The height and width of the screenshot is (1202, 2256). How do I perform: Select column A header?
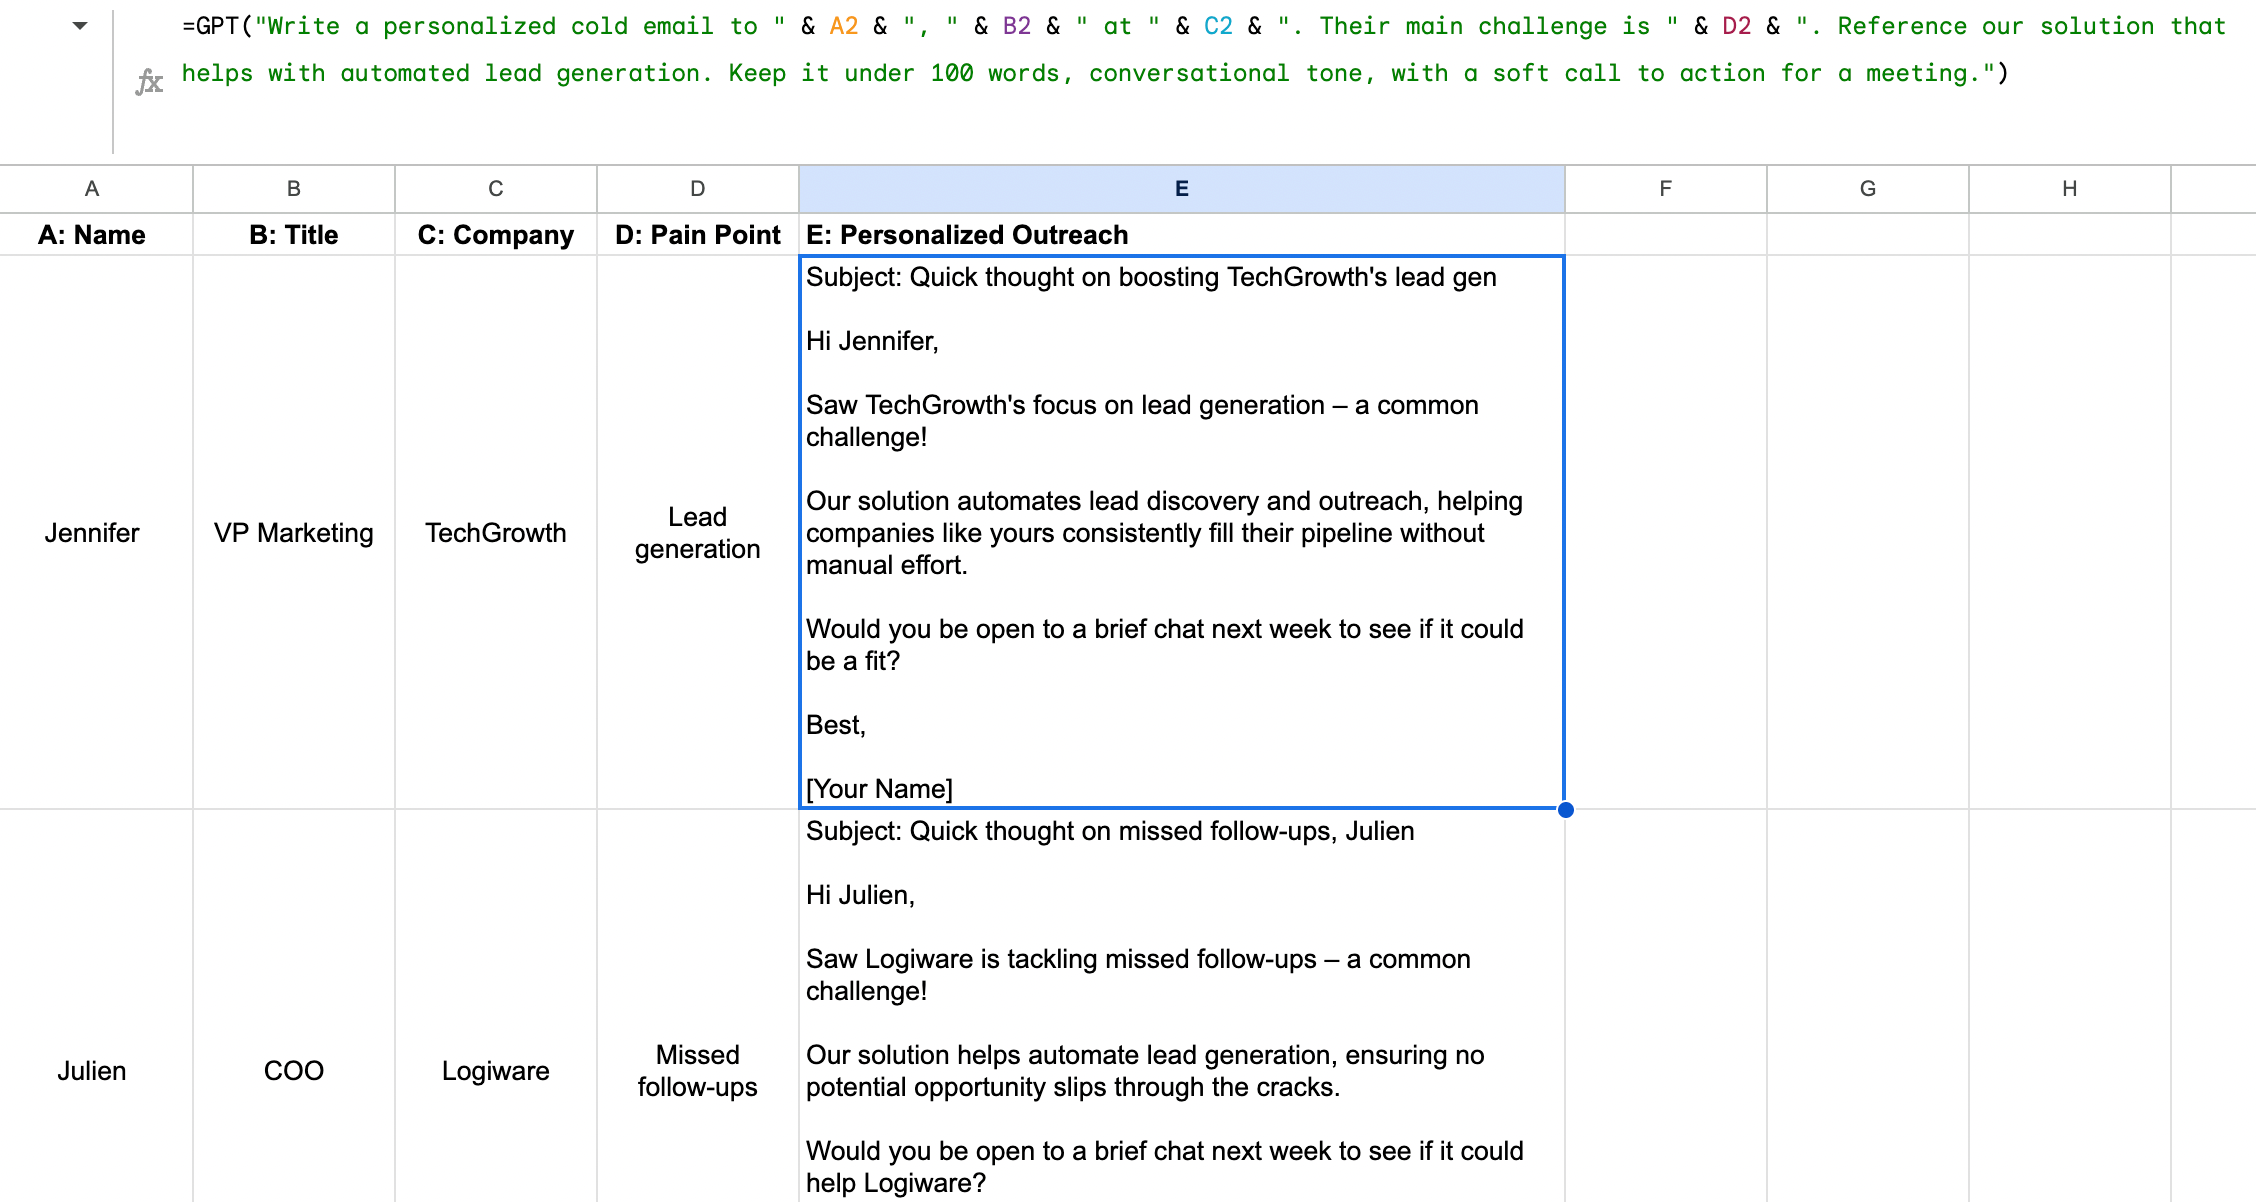click(92, 189)
